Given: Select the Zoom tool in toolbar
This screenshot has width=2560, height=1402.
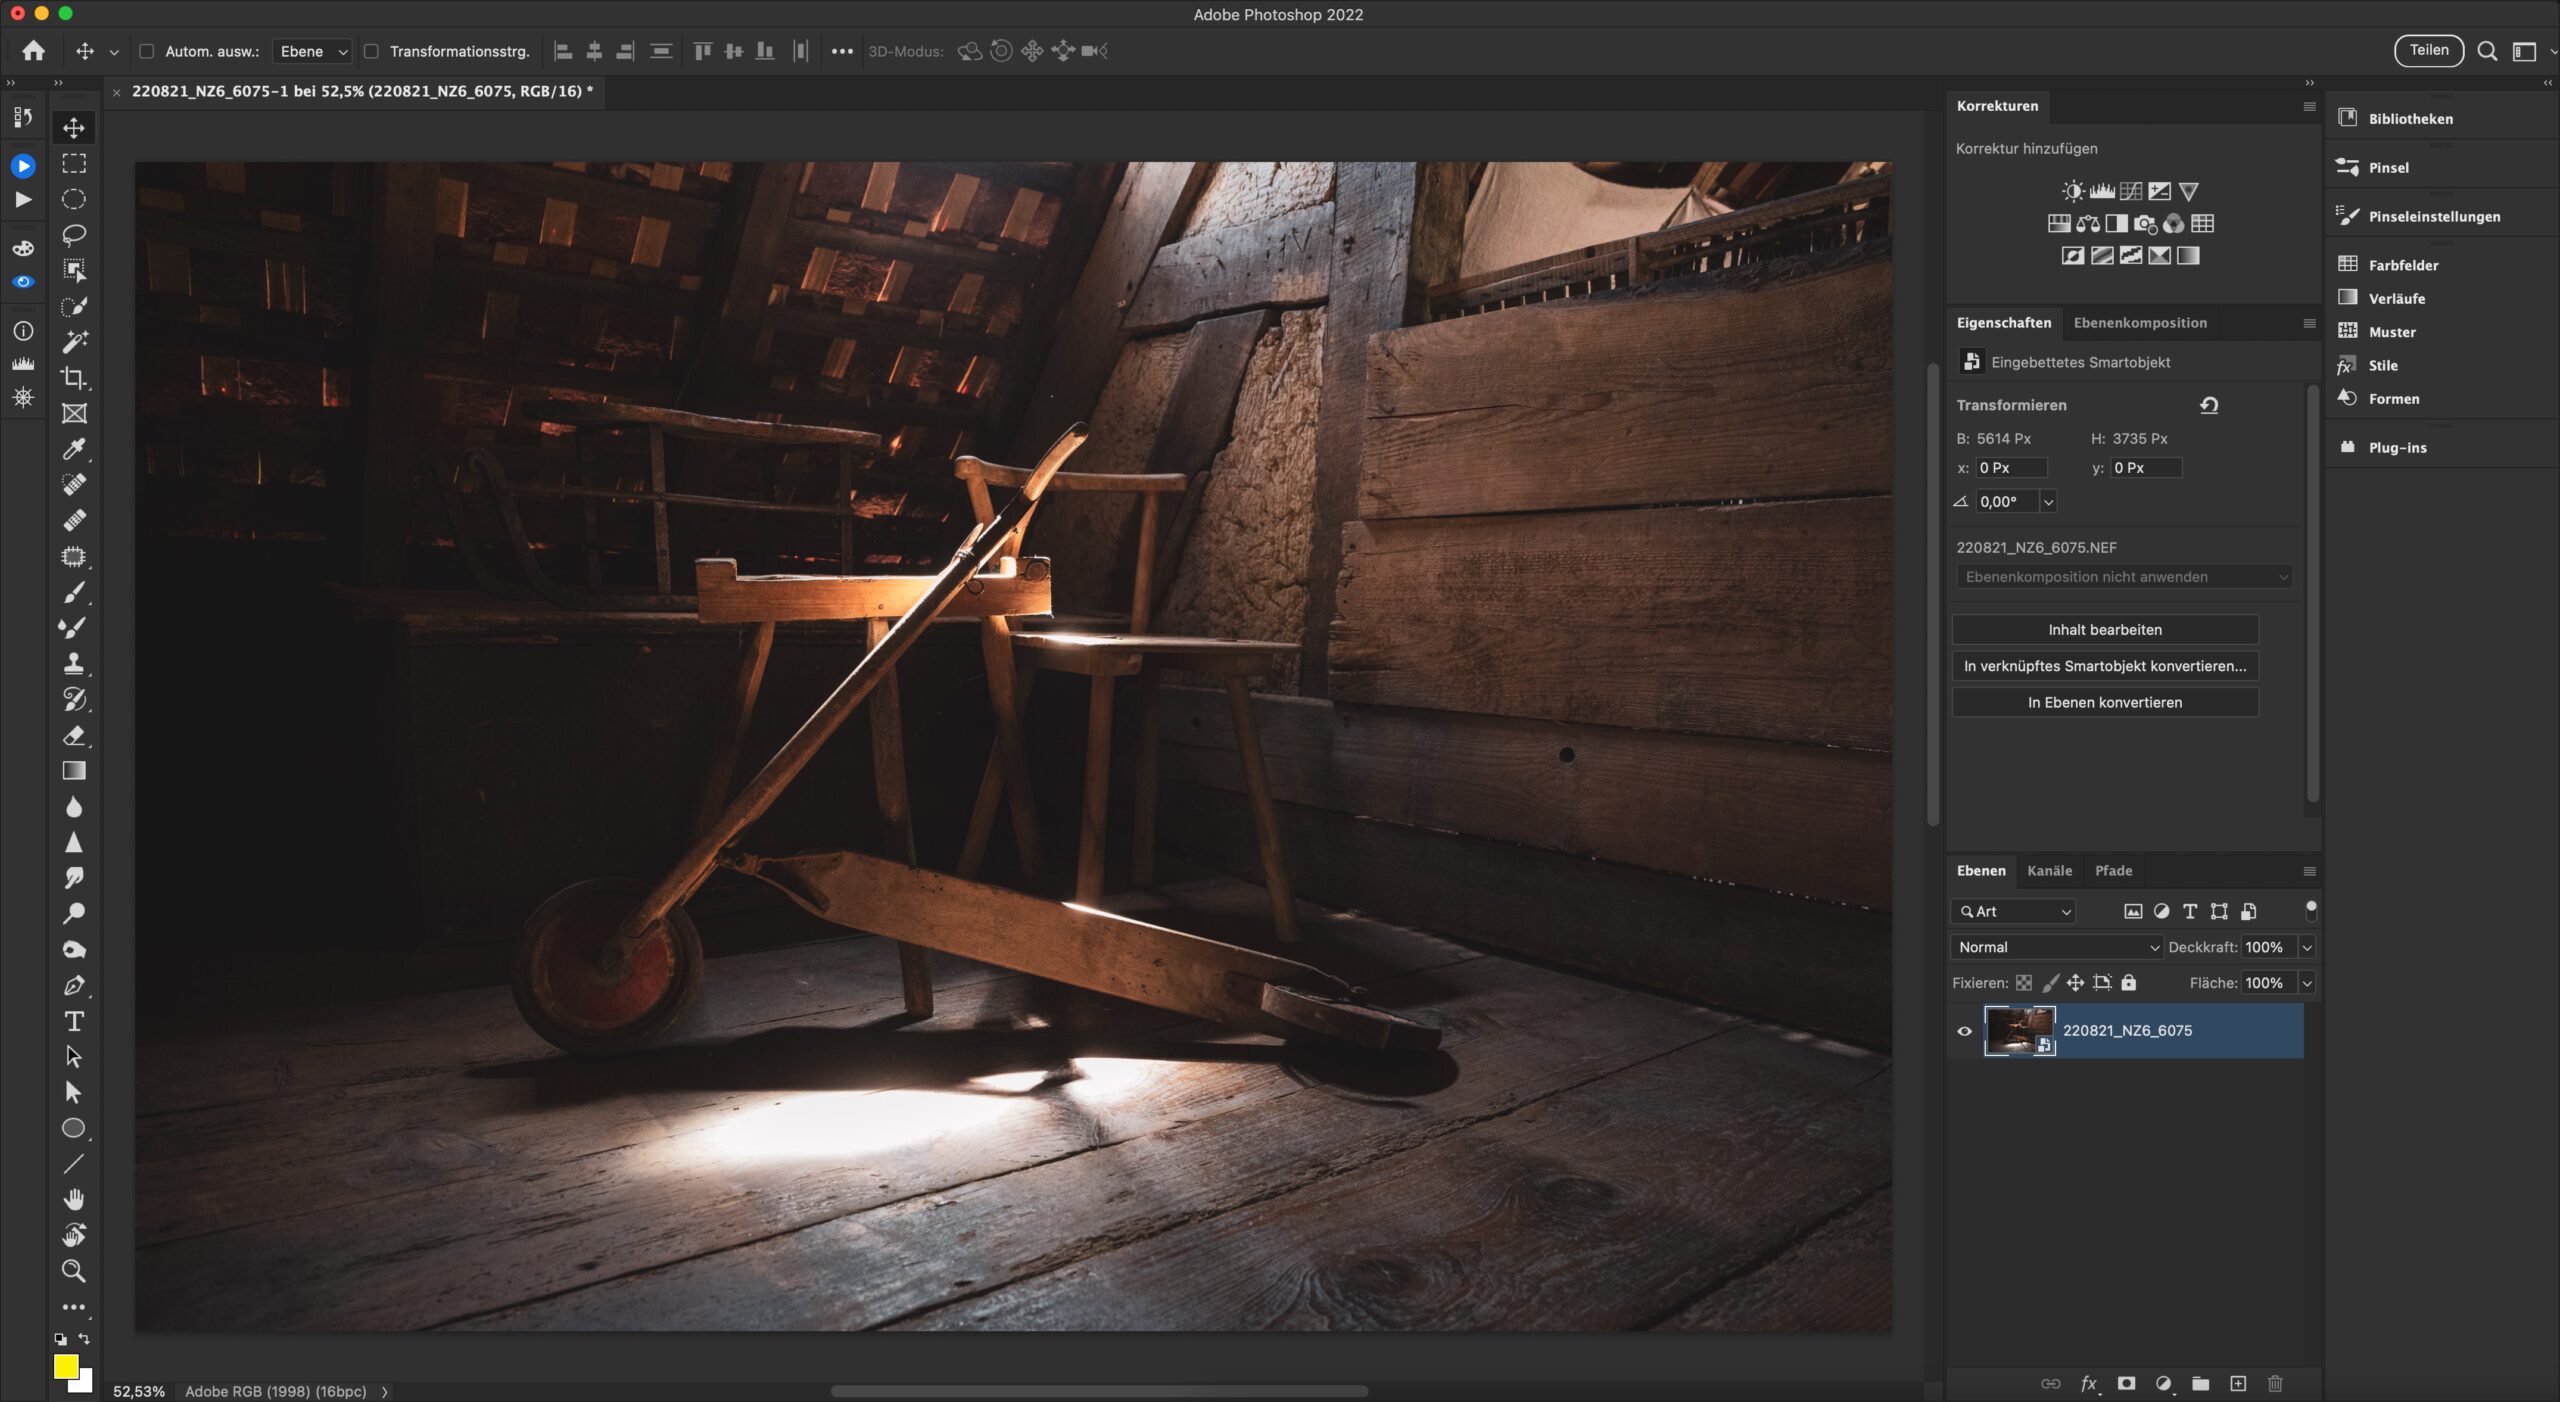Looking at the screenshot, I should pos(73,1271).
